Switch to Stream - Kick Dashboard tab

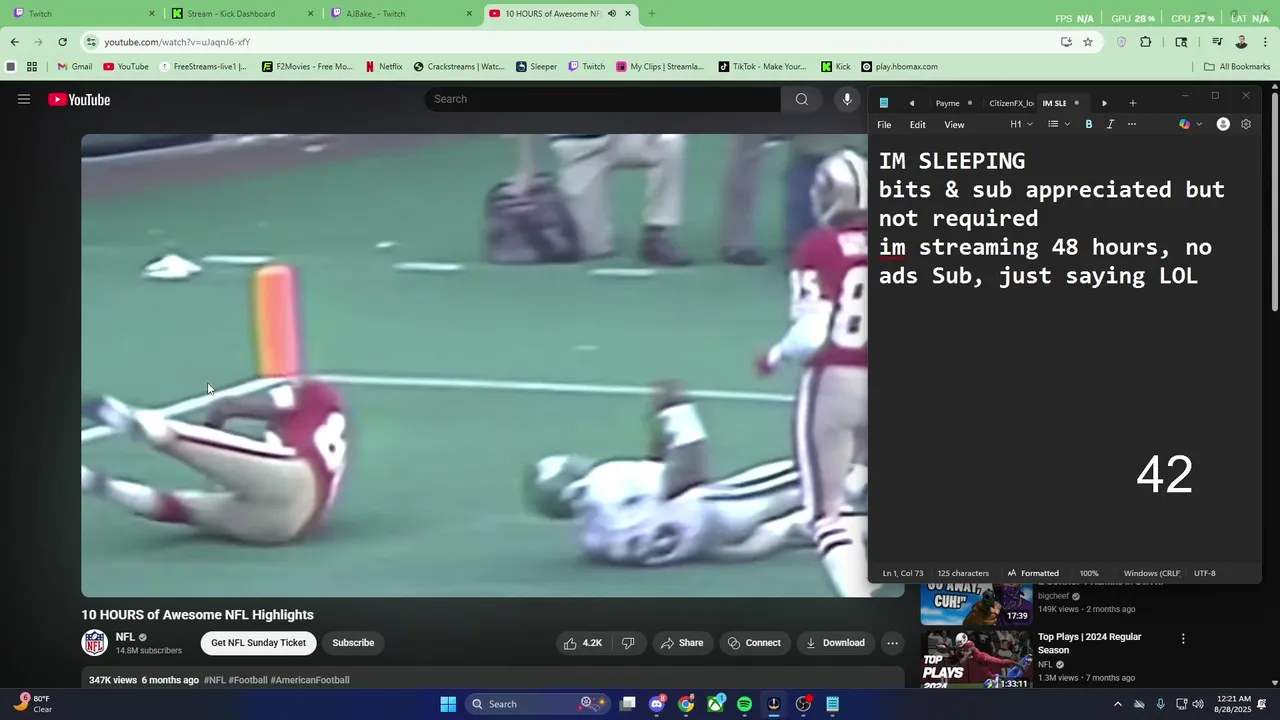click(240, 14)
